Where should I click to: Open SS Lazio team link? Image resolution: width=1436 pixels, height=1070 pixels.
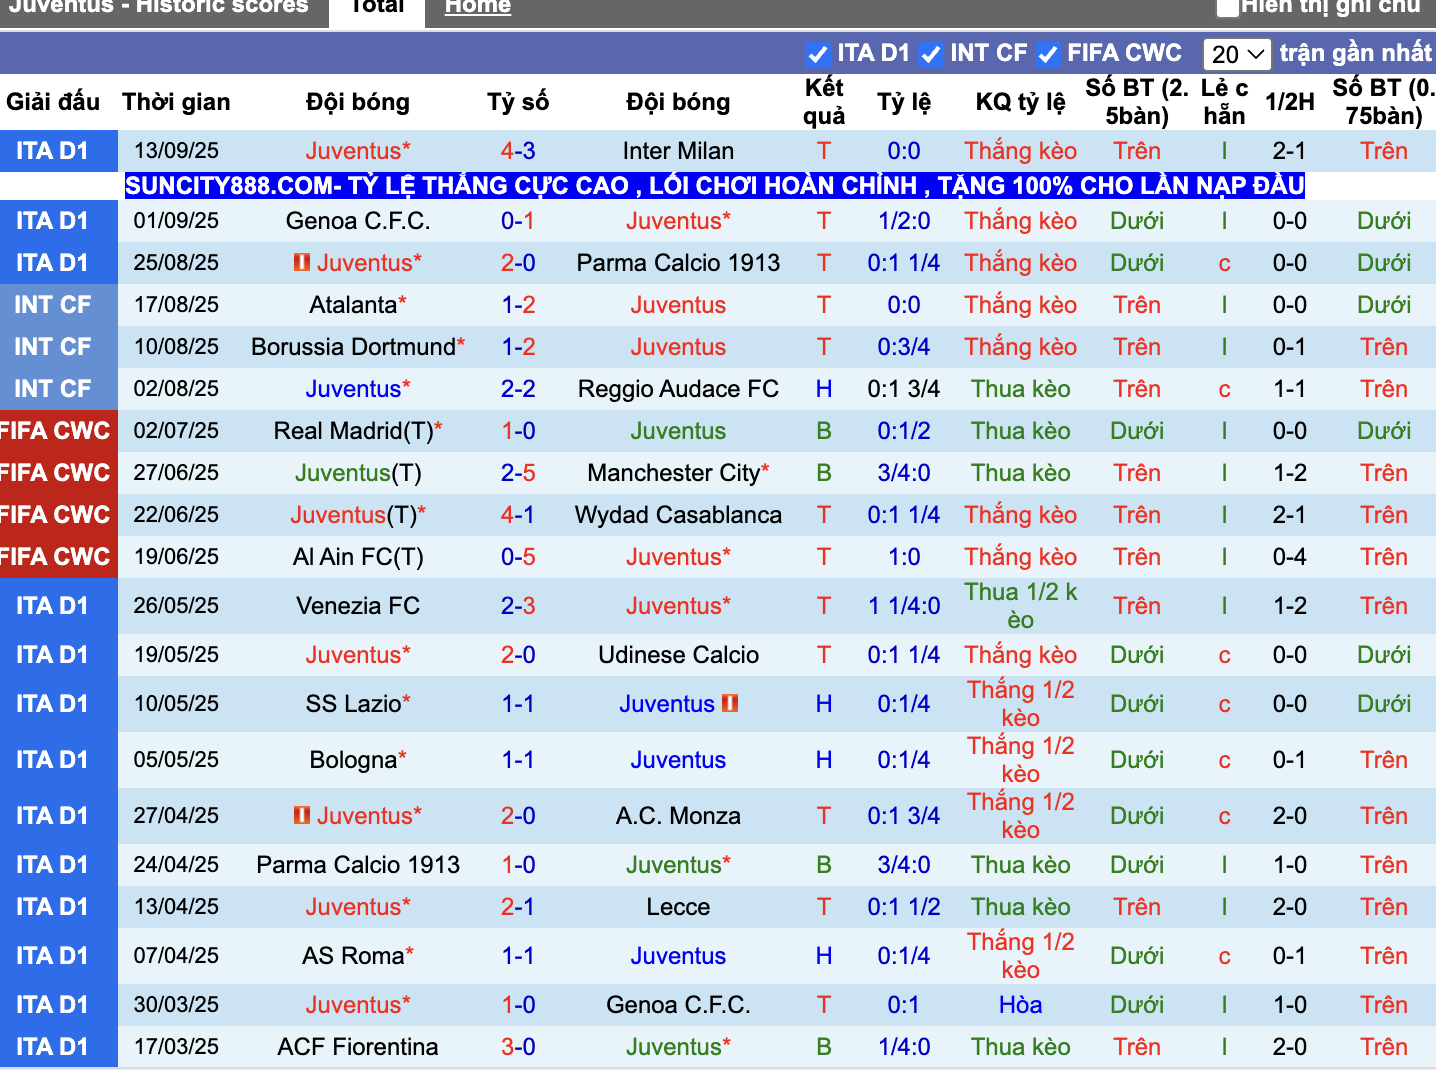[x=353, y=704]
